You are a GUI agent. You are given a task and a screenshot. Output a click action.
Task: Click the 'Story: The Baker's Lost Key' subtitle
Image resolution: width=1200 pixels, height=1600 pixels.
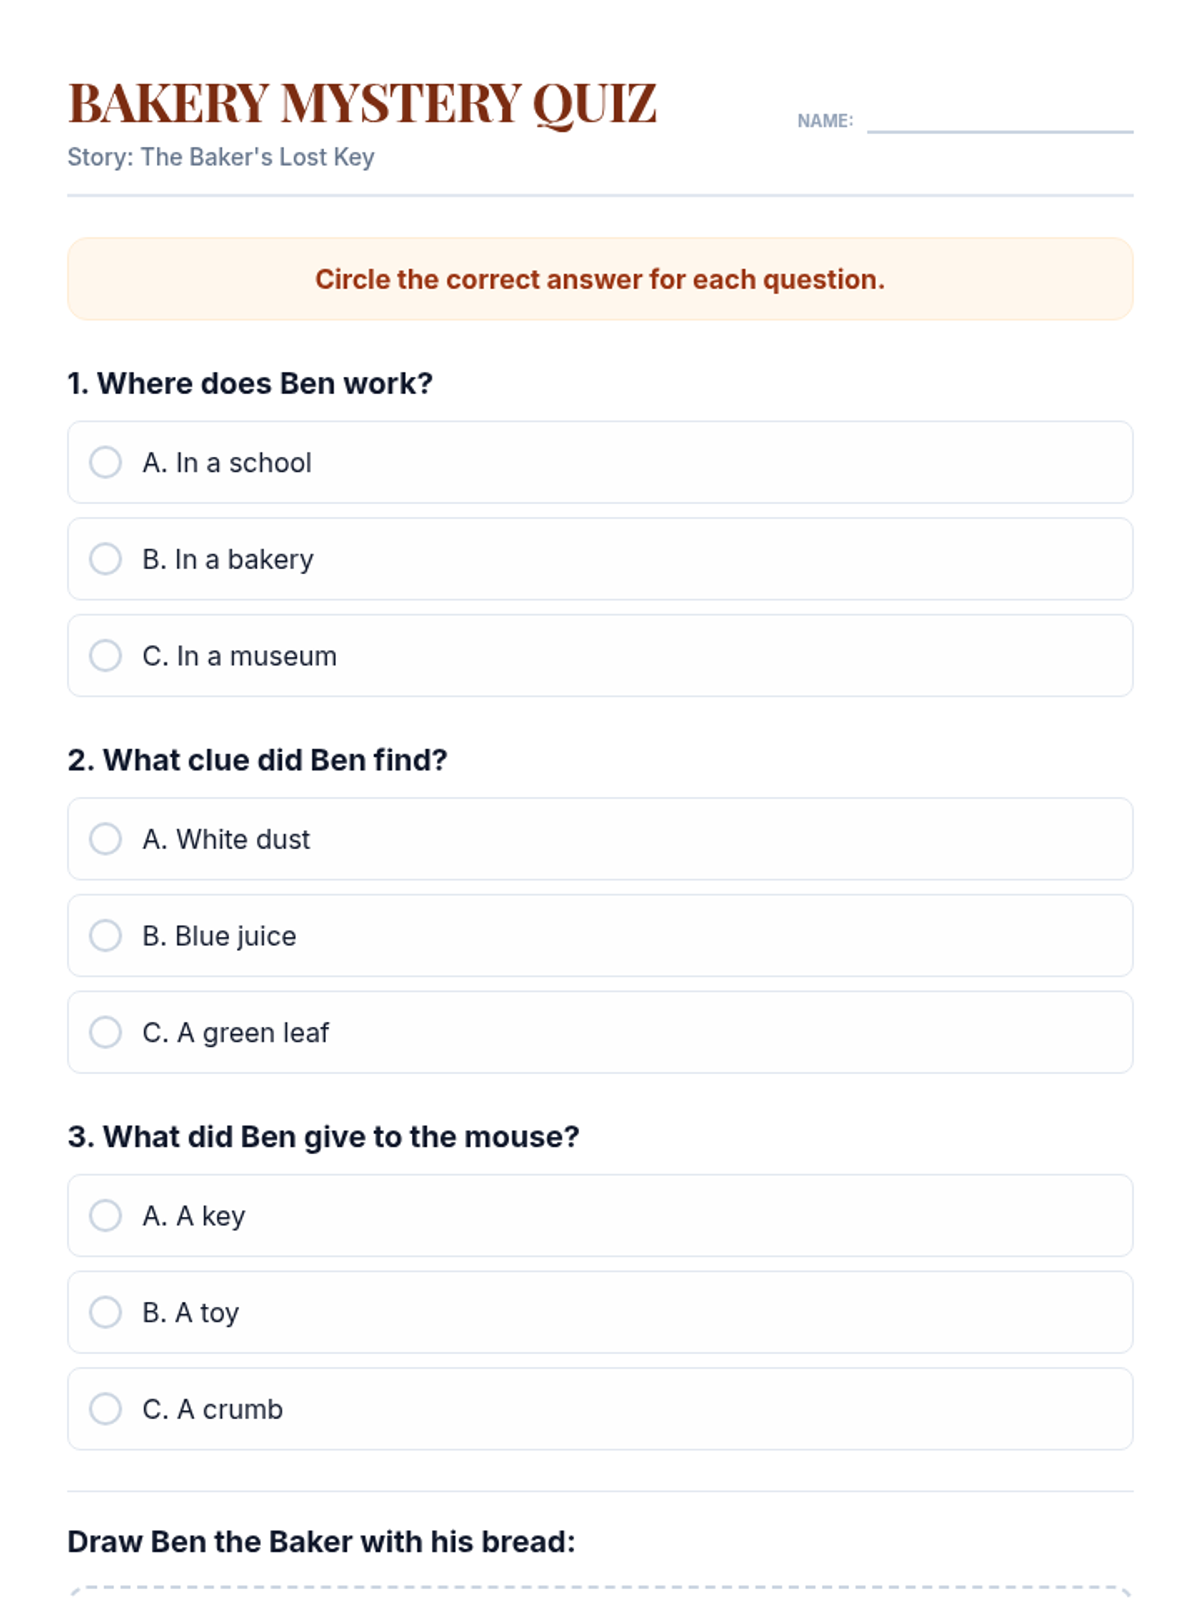[221, 157]
